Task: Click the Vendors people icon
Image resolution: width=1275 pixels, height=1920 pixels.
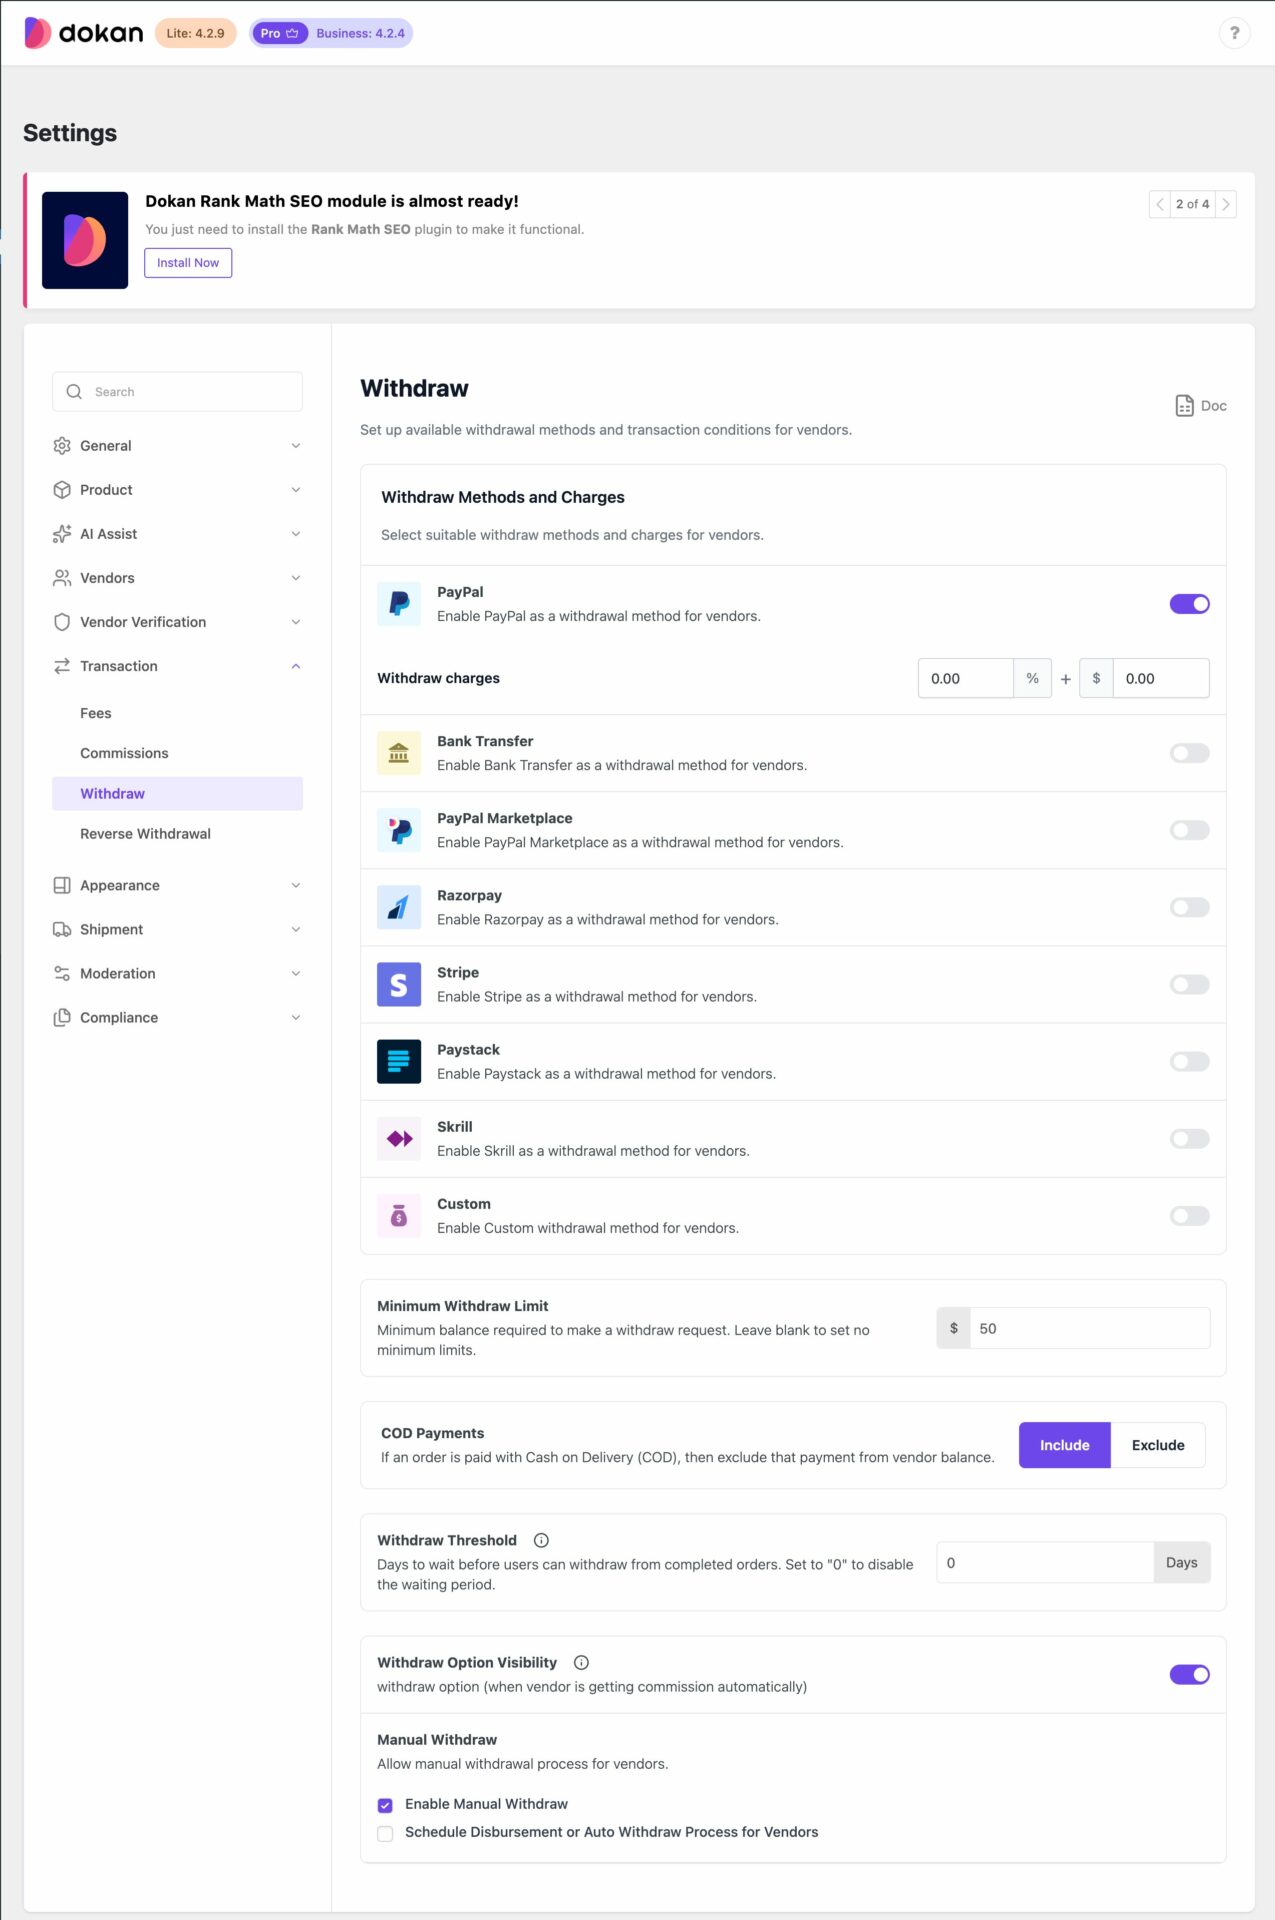Action: 62,578
